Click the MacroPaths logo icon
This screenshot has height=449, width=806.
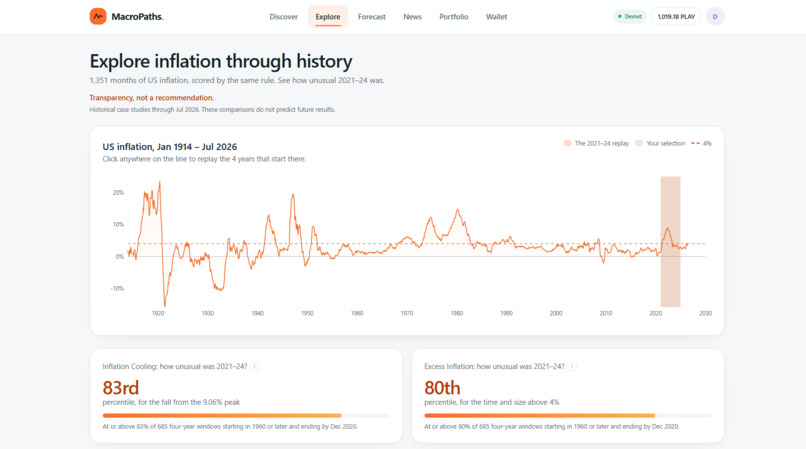tap(98, 16)
